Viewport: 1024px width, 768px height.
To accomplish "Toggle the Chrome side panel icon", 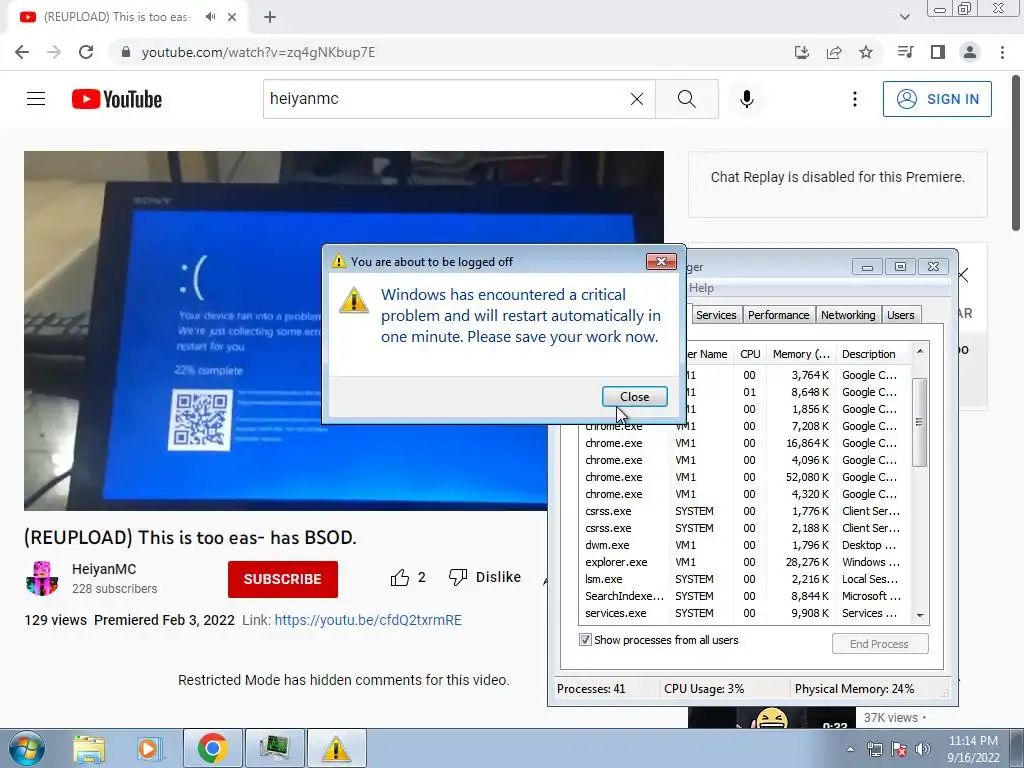I will pyautogui.click(x=938, y=52).
